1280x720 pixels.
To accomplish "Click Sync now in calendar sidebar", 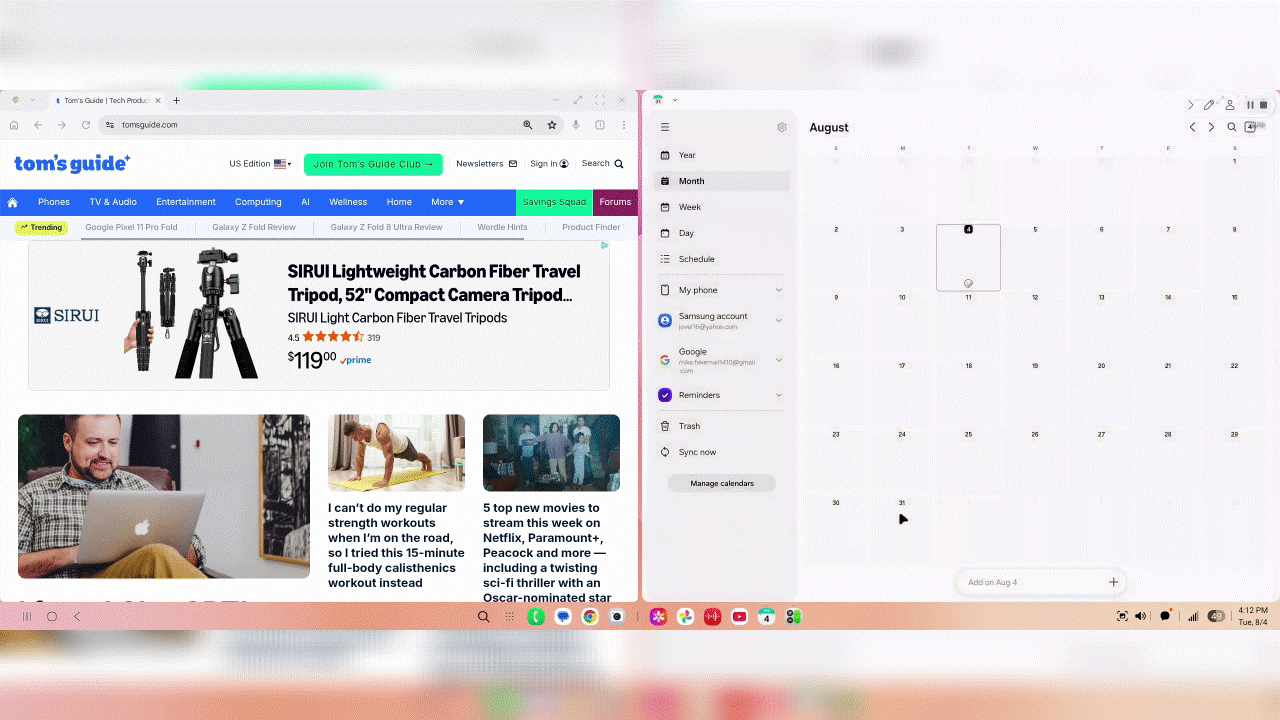I will click(x=722, y=452).
